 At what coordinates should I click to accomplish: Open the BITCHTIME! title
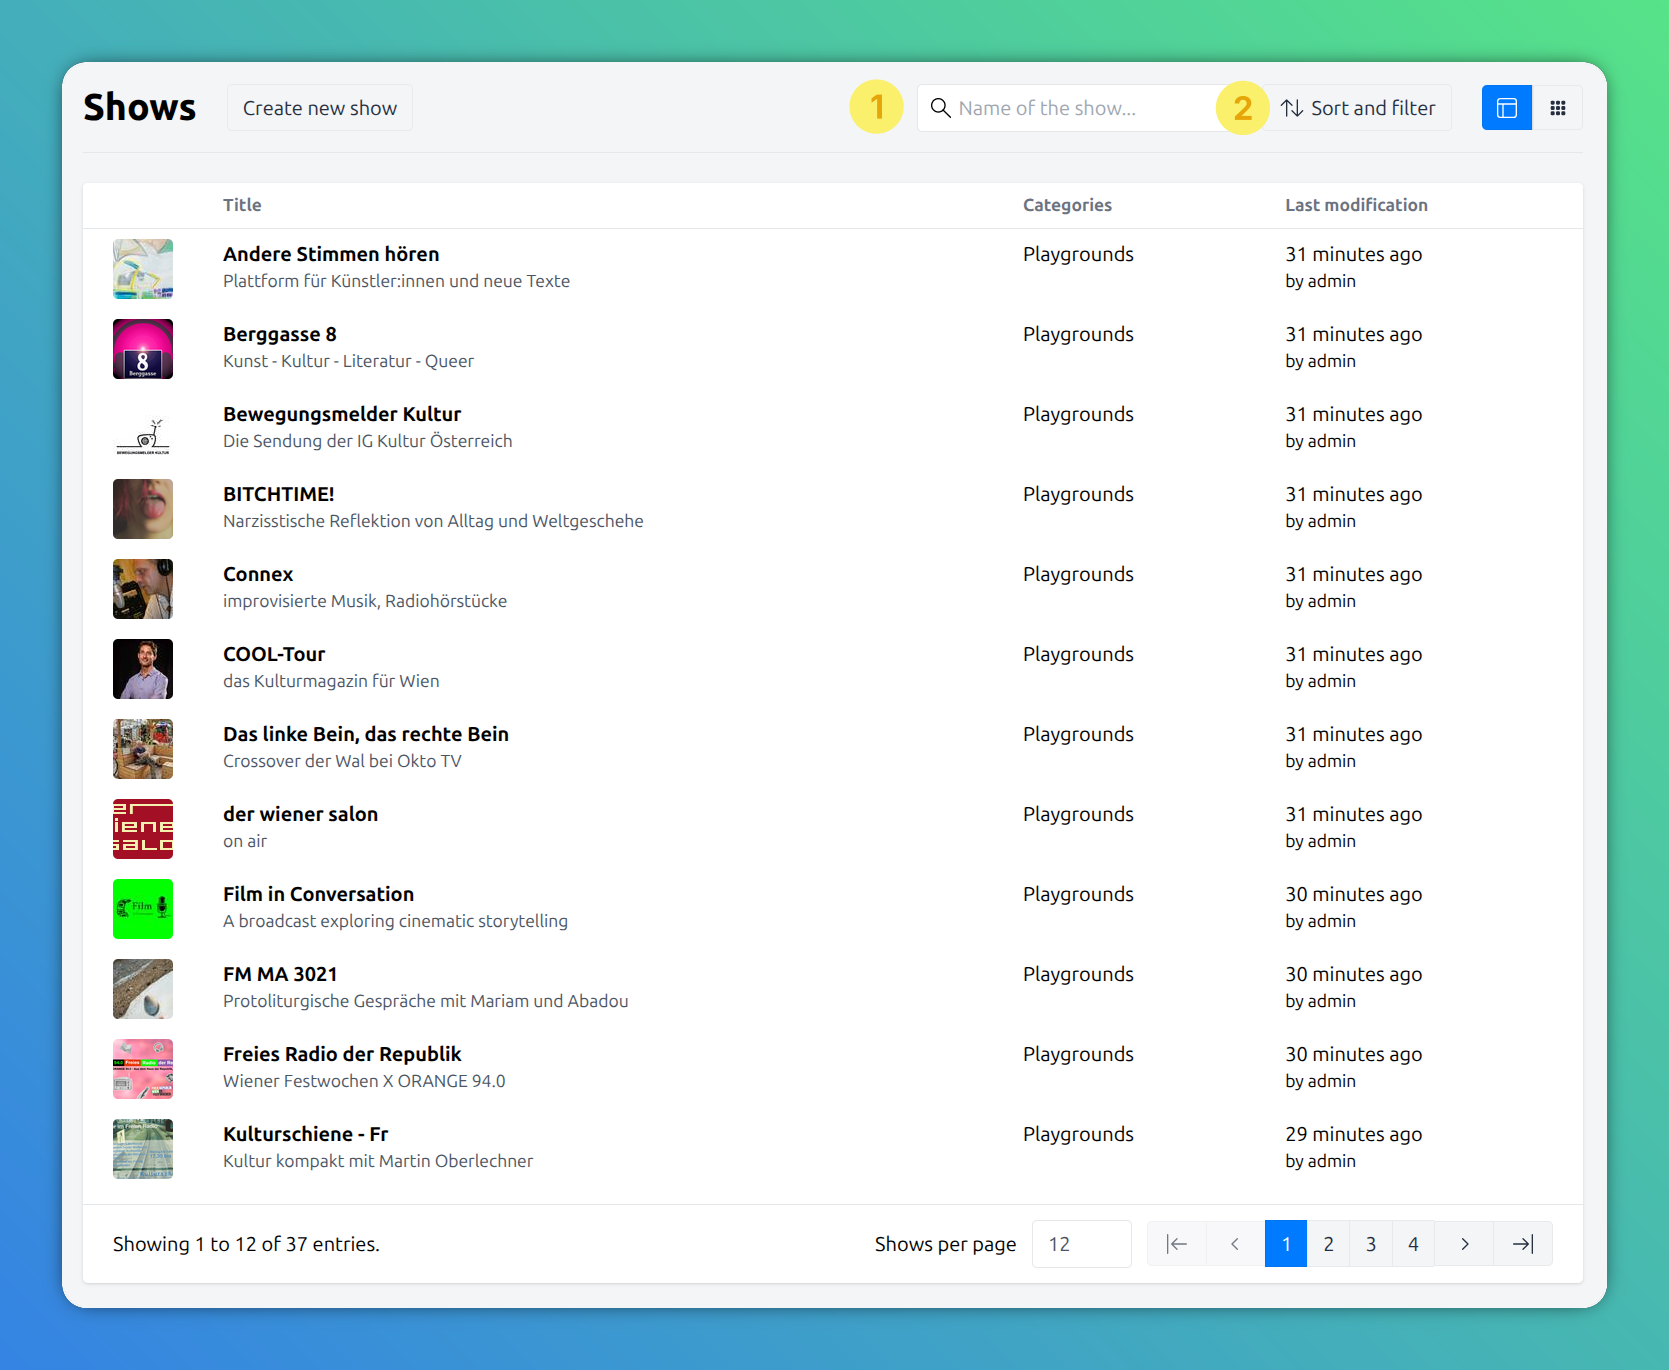pos(279,494)
